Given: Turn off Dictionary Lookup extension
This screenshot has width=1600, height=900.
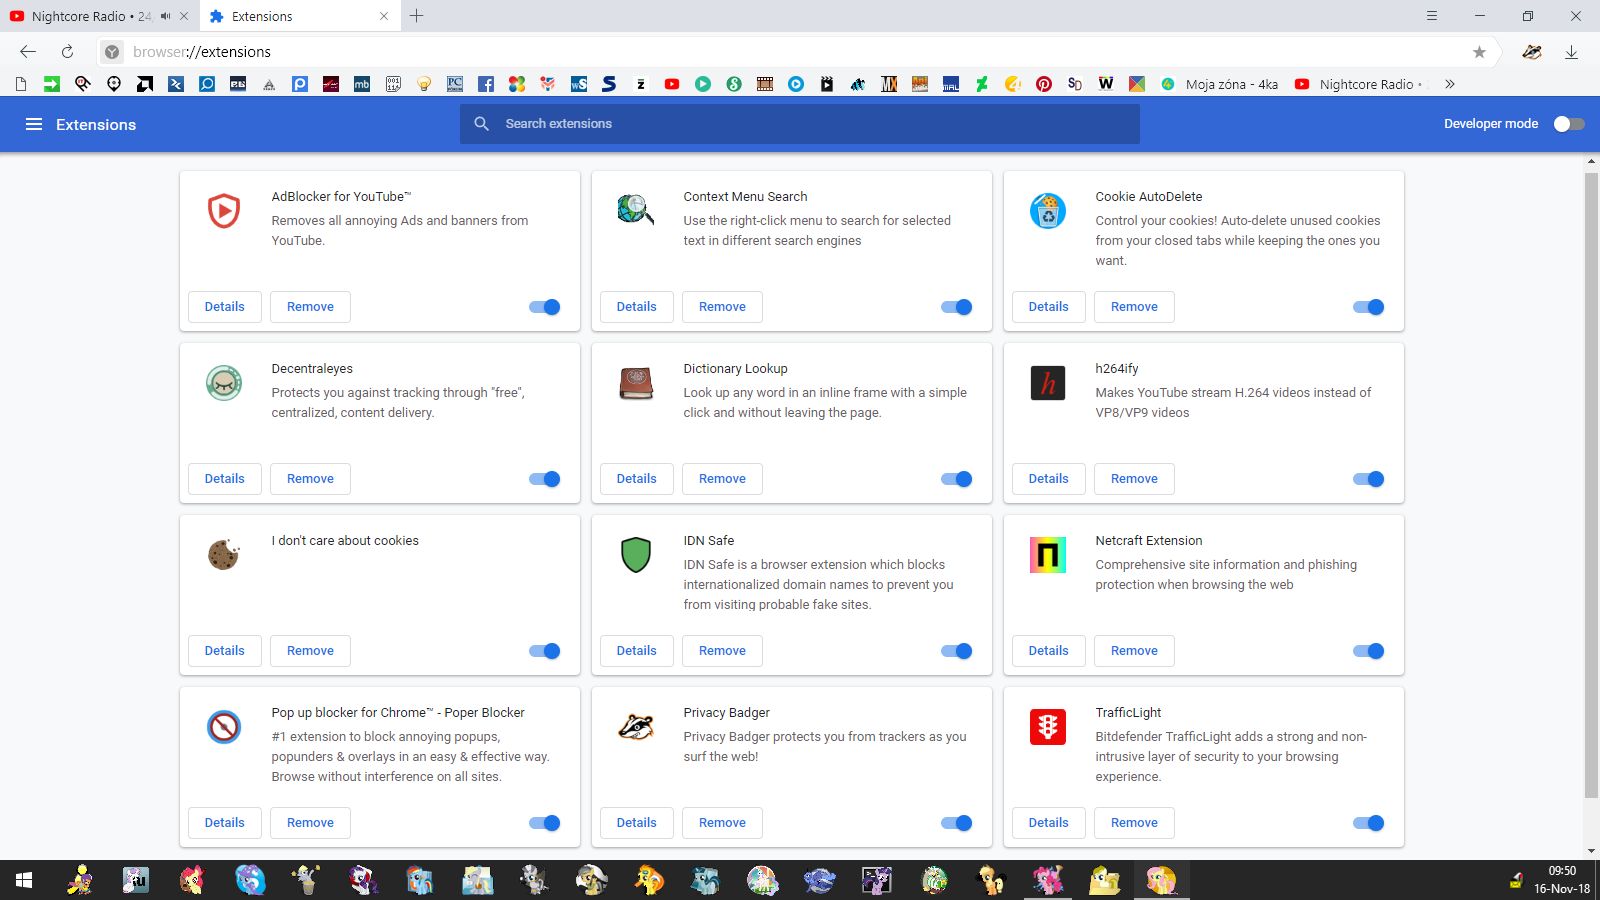Looking at the screenshot, I should click(957, 479).
